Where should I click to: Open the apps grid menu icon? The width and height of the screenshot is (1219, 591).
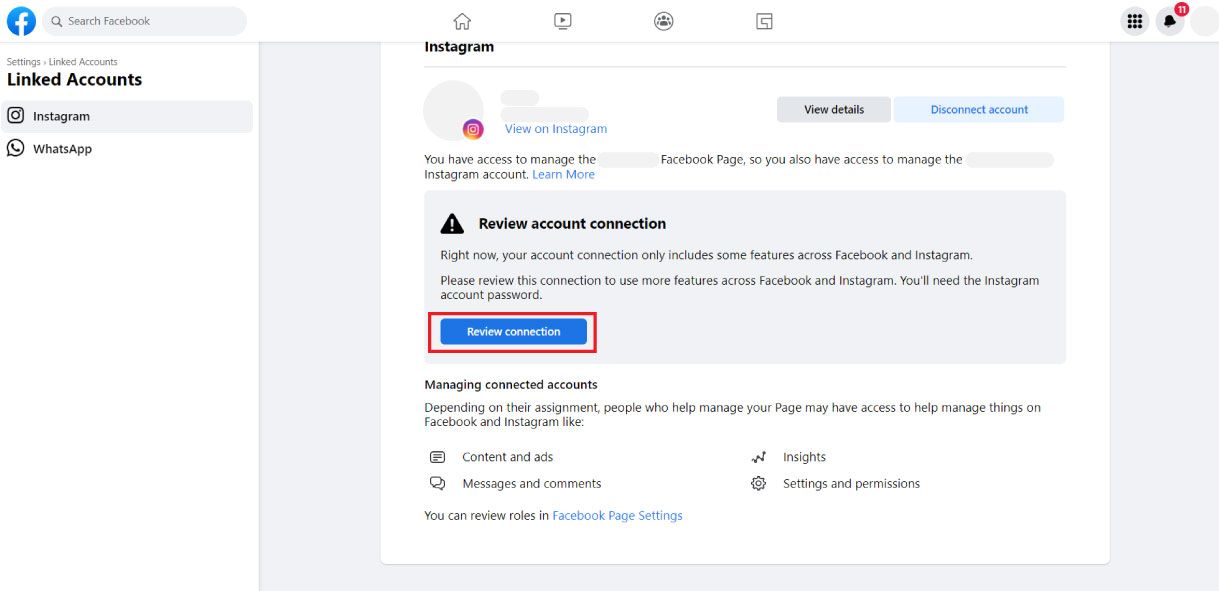pyautogui.click(x=1134, y=21)
